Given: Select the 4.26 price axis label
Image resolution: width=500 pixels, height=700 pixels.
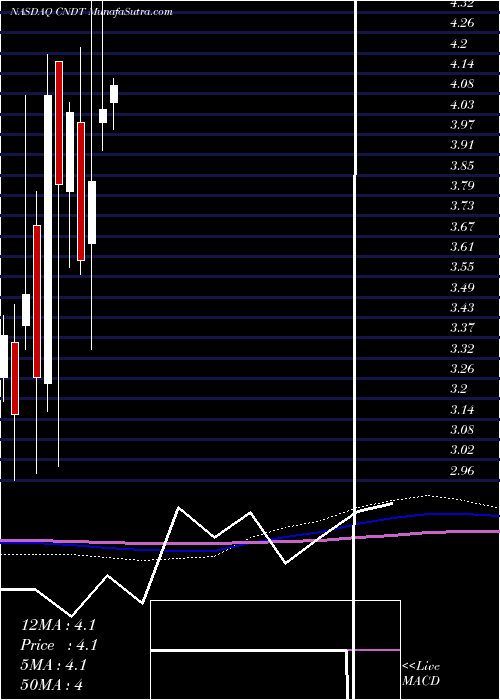Looking at the screenshot, I should click(462, 23).
